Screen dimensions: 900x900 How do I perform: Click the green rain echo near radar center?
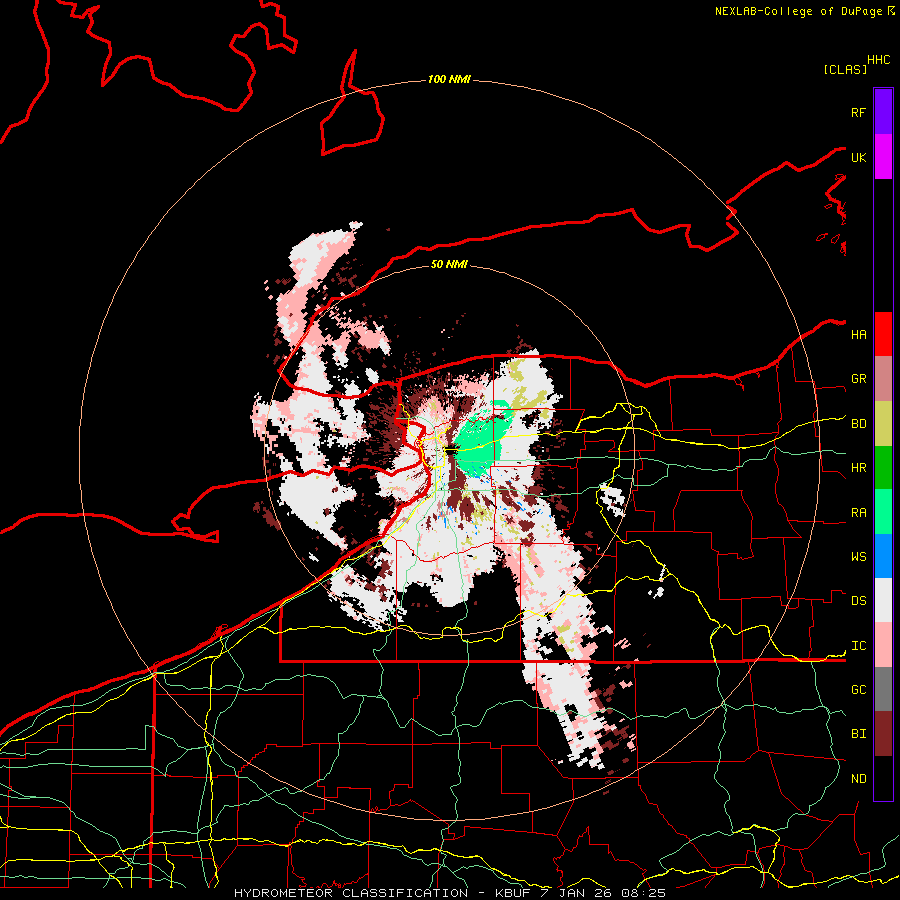point(479,443)
